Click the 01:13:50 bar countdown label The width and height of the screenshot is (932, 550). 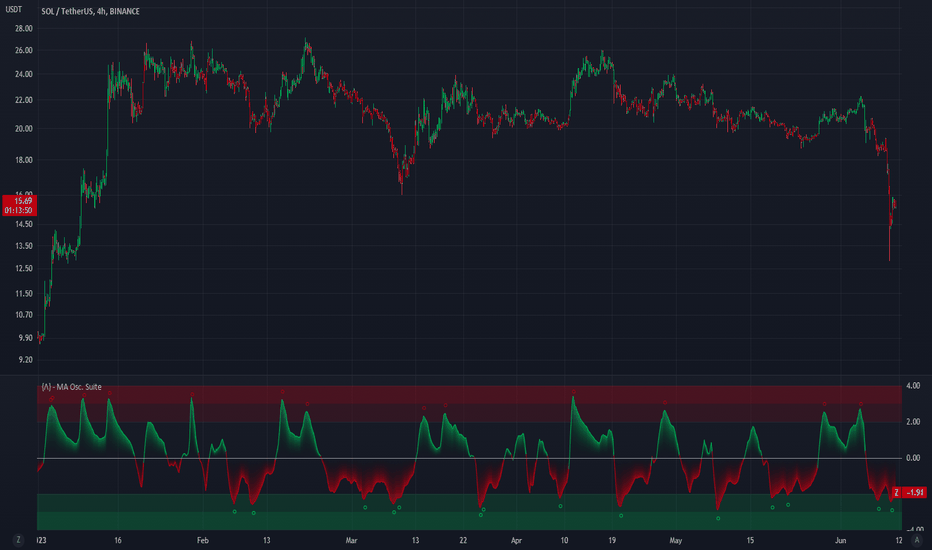click(19, 210)
